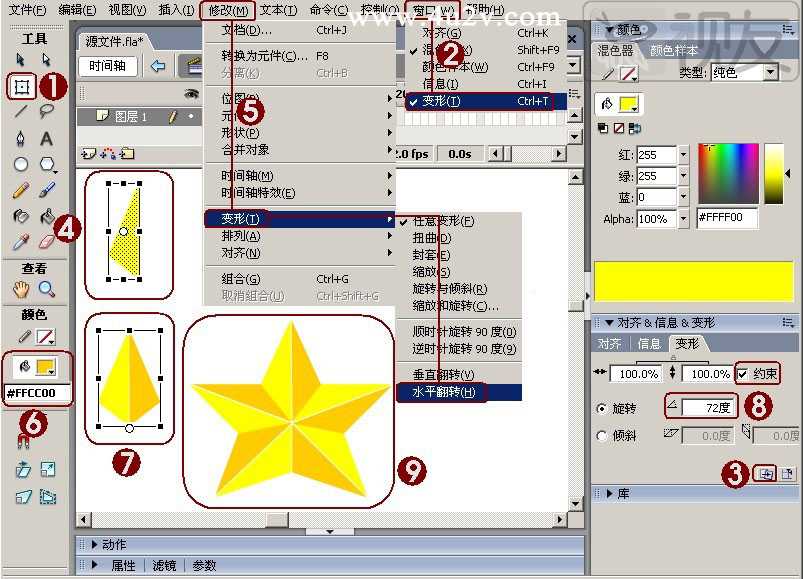Select the Skew radio button
The image size is (803, 579).
602,436
